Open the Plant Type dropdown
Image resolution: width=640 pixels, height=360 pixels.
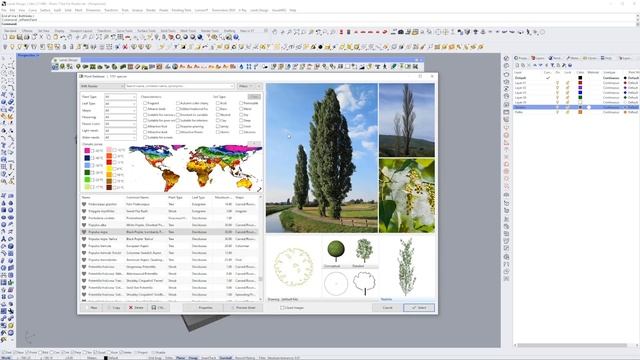pos(120,97)
